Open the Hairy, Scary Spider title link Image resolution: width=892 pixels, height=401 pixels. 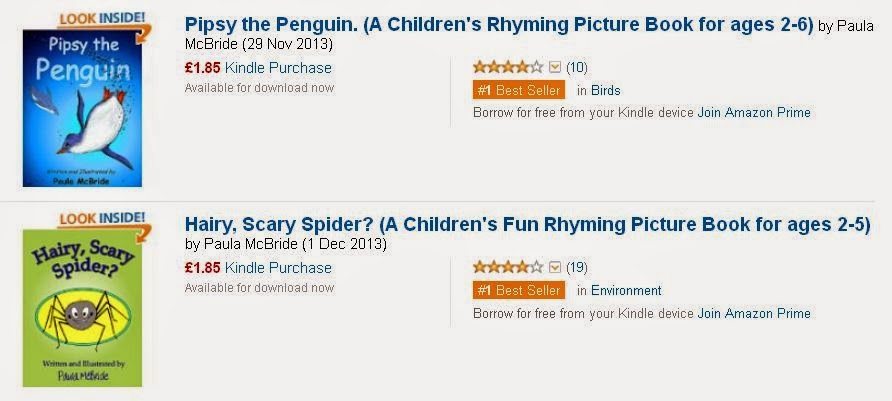coord(527,224)
